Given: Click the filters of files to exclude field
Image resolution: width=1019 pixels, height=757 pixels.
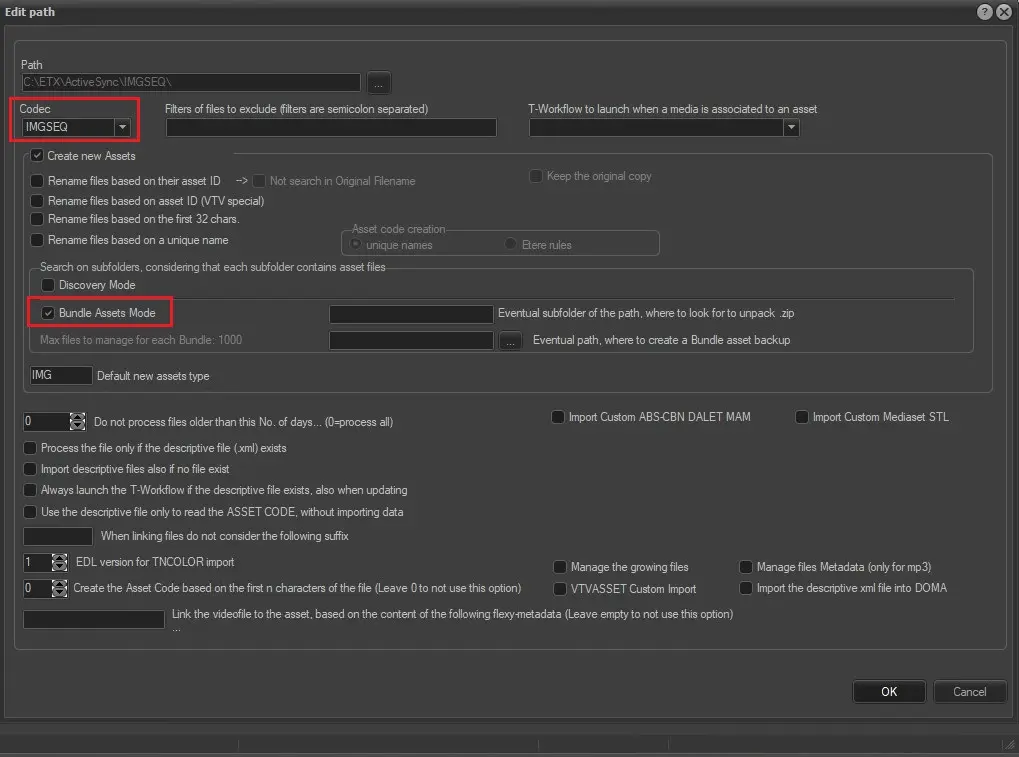Looking at the screenshot, I should pyautogui.click(x=331, y=127).
